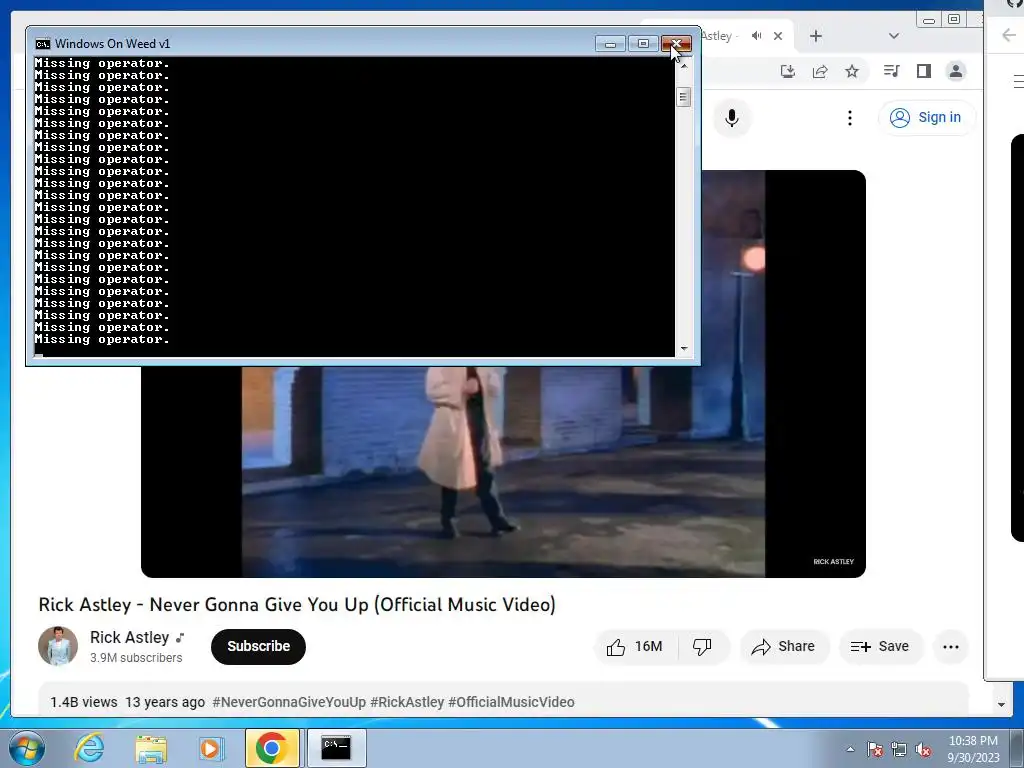Open the Rick Astley channel name link
The width and height of the screenshot is (1024, 768).
pyautogui.click(x=129, y=637)
